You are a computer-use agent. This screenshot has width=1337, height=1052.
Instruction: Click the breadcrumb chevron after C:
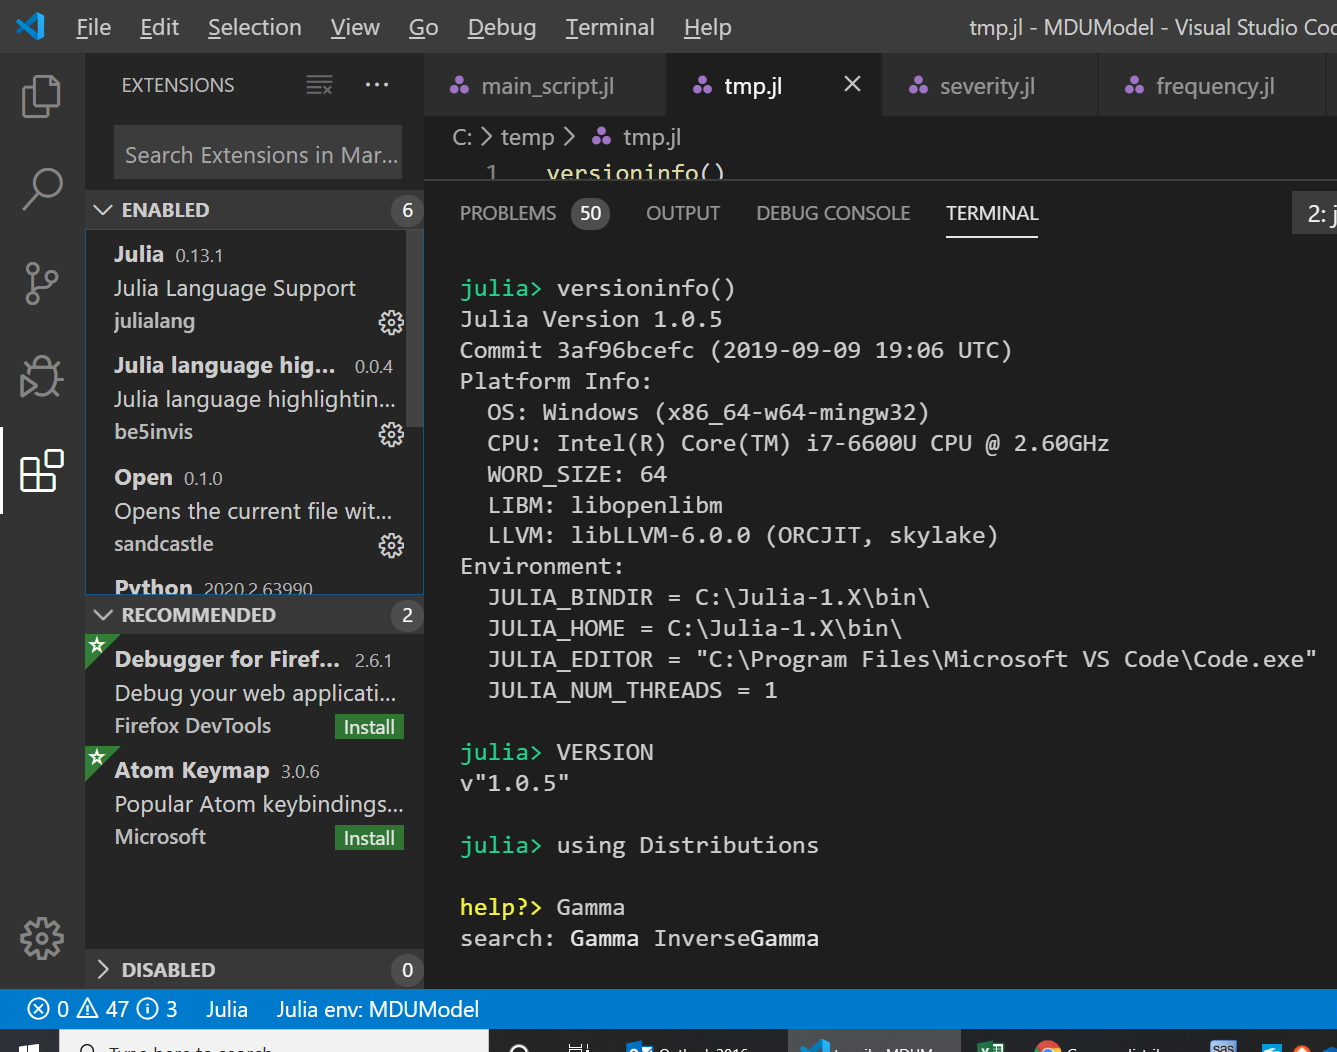[x=487, y=136]
